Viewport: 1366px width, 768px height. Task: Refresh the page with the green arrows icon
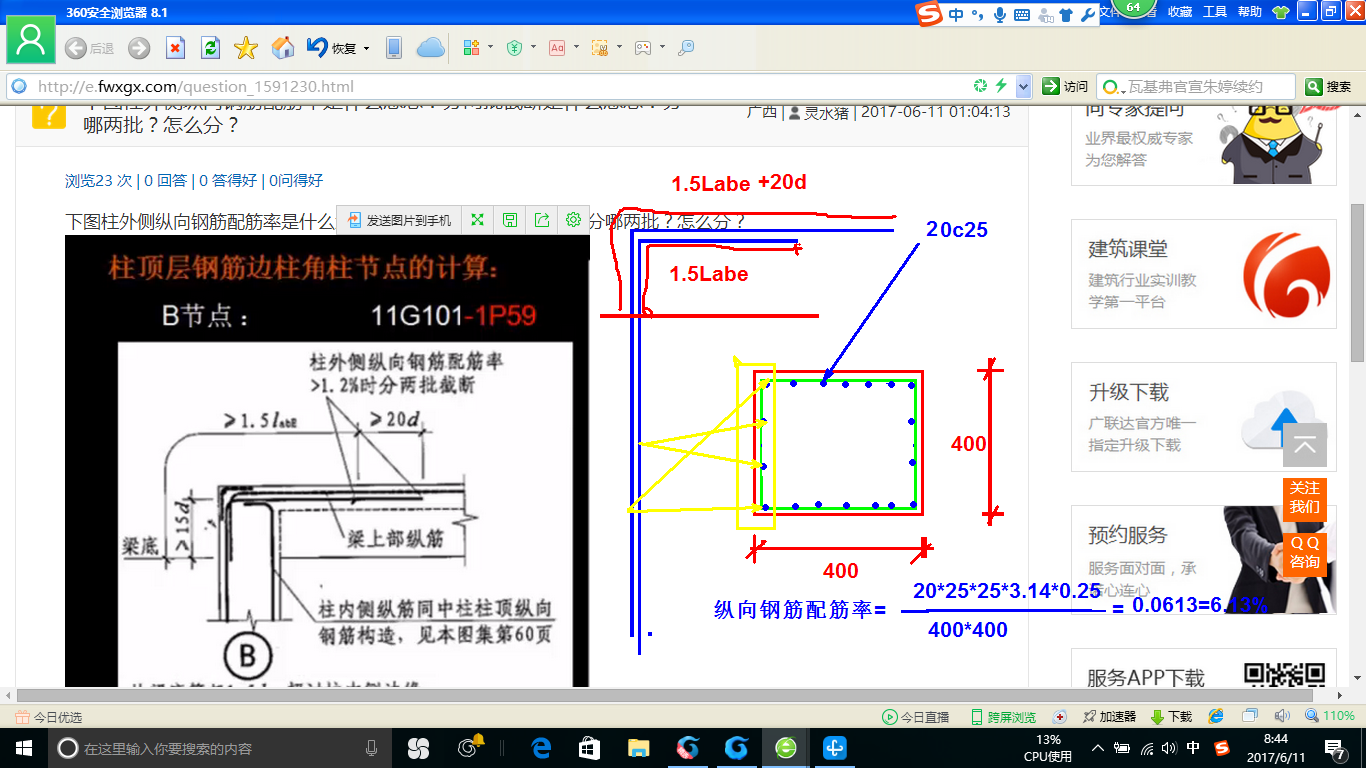210,48
